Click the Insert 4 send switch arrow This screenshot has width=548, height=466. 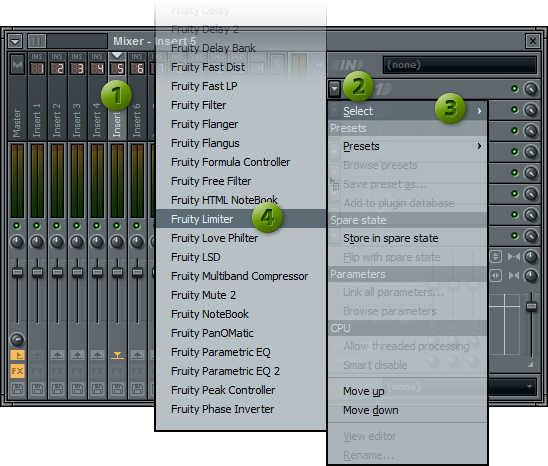(x=97, y=356)
